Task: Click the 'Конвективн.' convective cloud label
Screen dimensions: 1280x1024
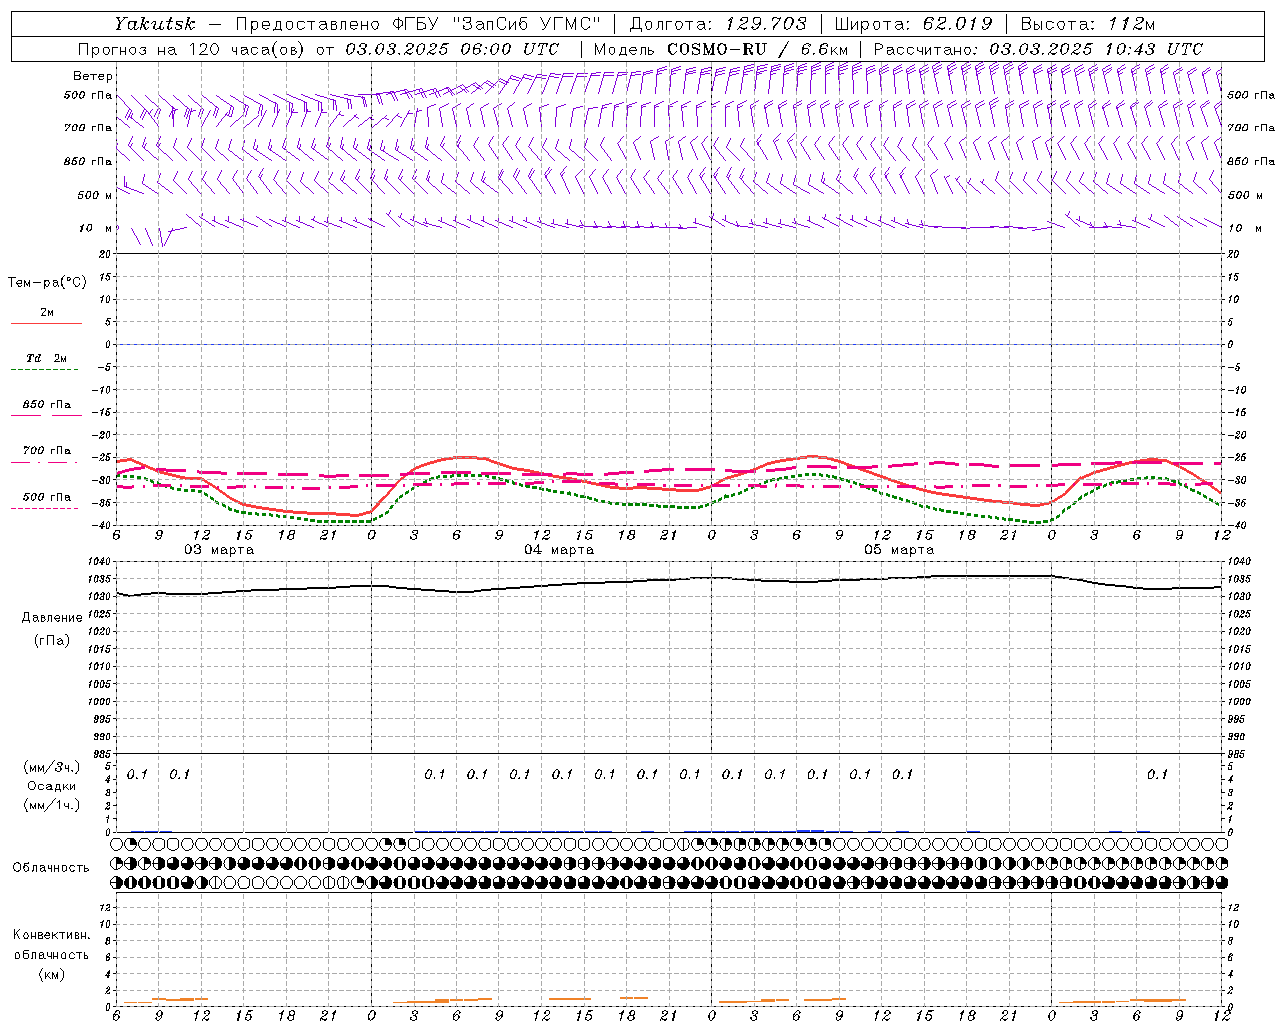Action: [51, 935]
